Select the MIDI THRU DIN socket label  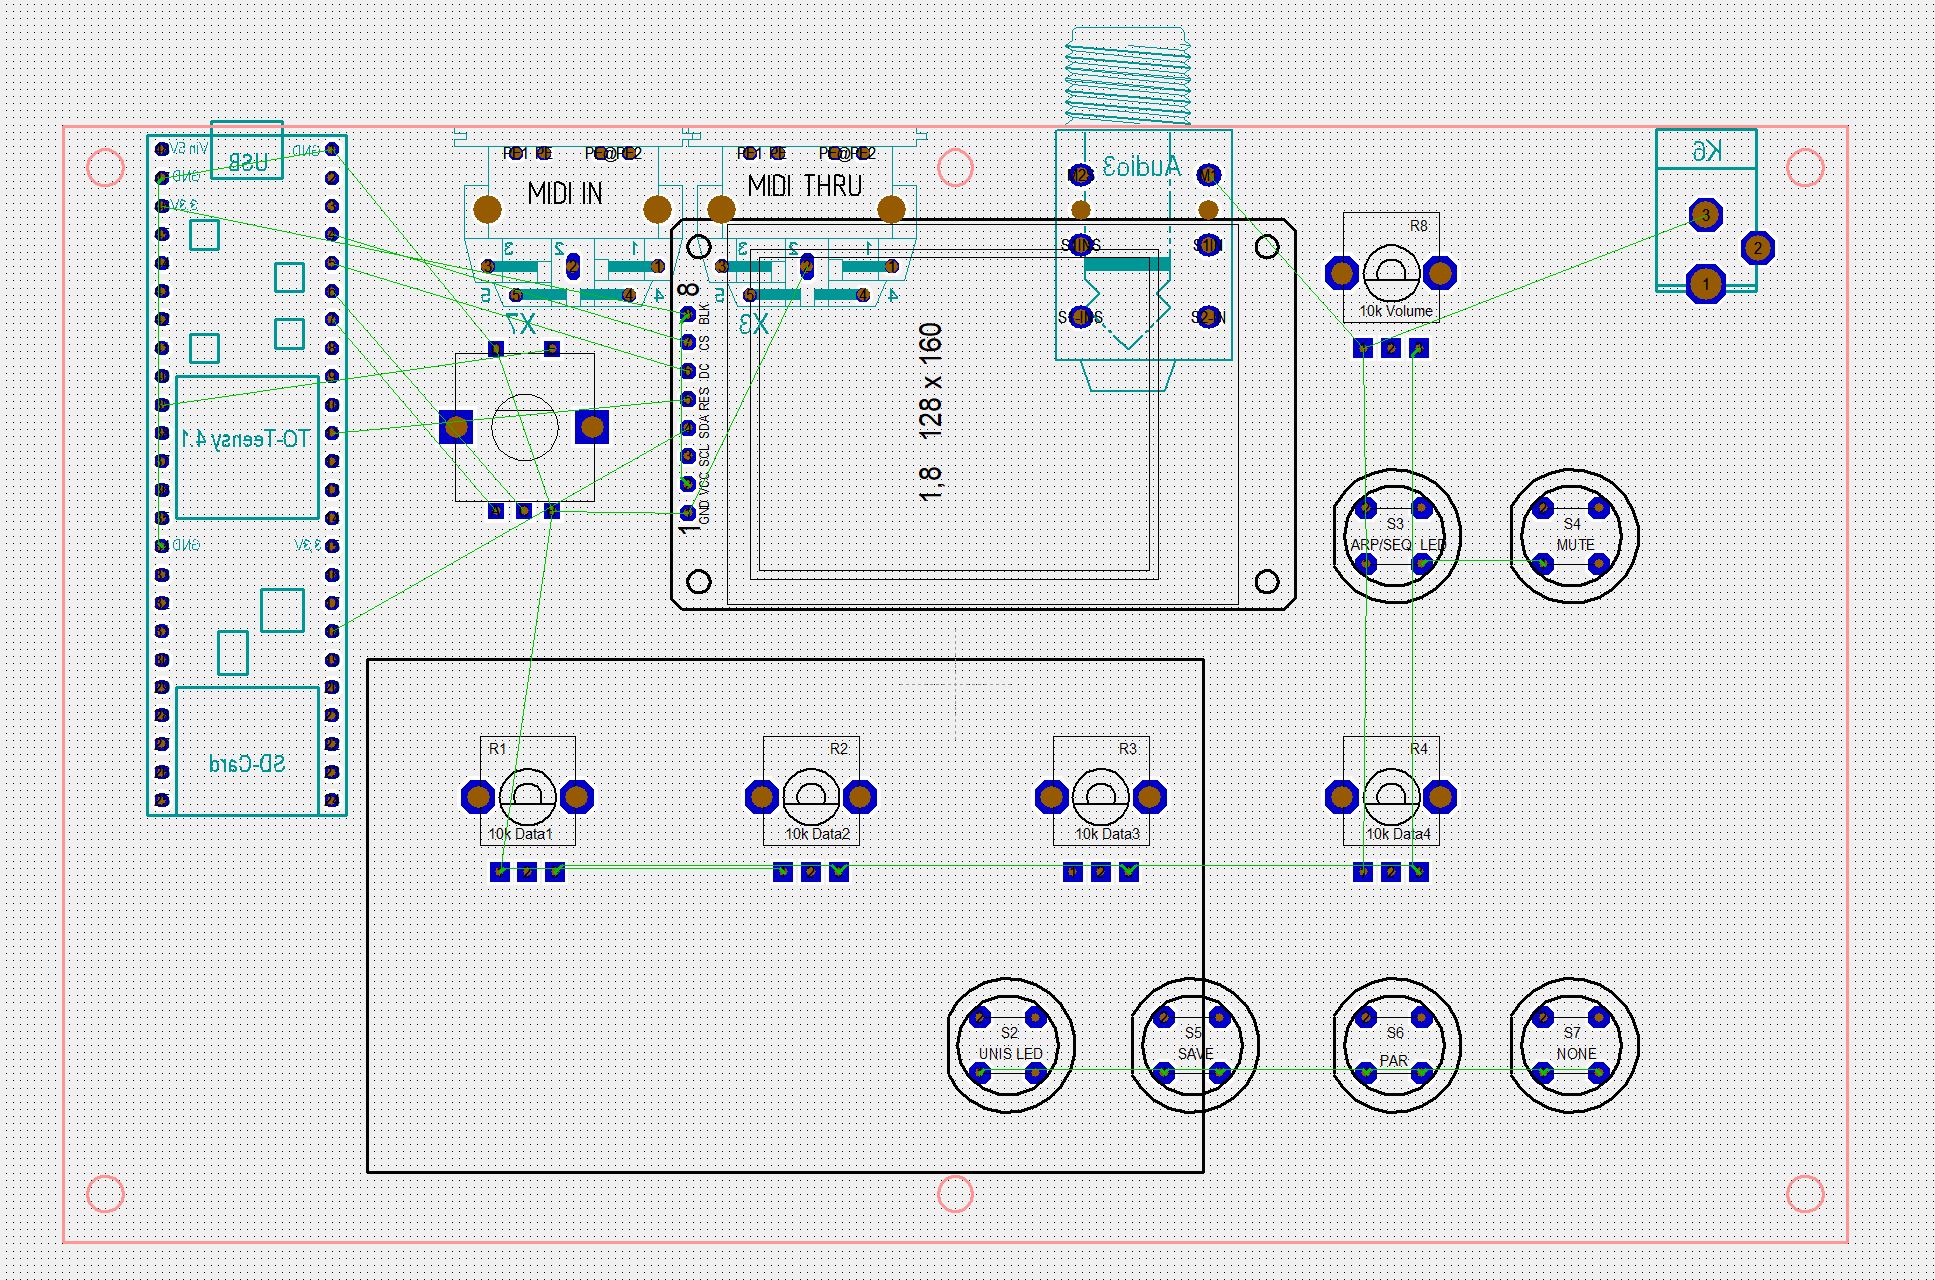pyautogui.click(x=805, y=186)
